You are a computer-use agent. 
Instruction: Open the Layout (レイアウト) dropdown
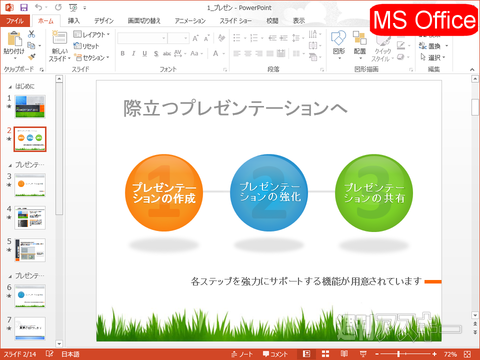(x=91, y=34)
